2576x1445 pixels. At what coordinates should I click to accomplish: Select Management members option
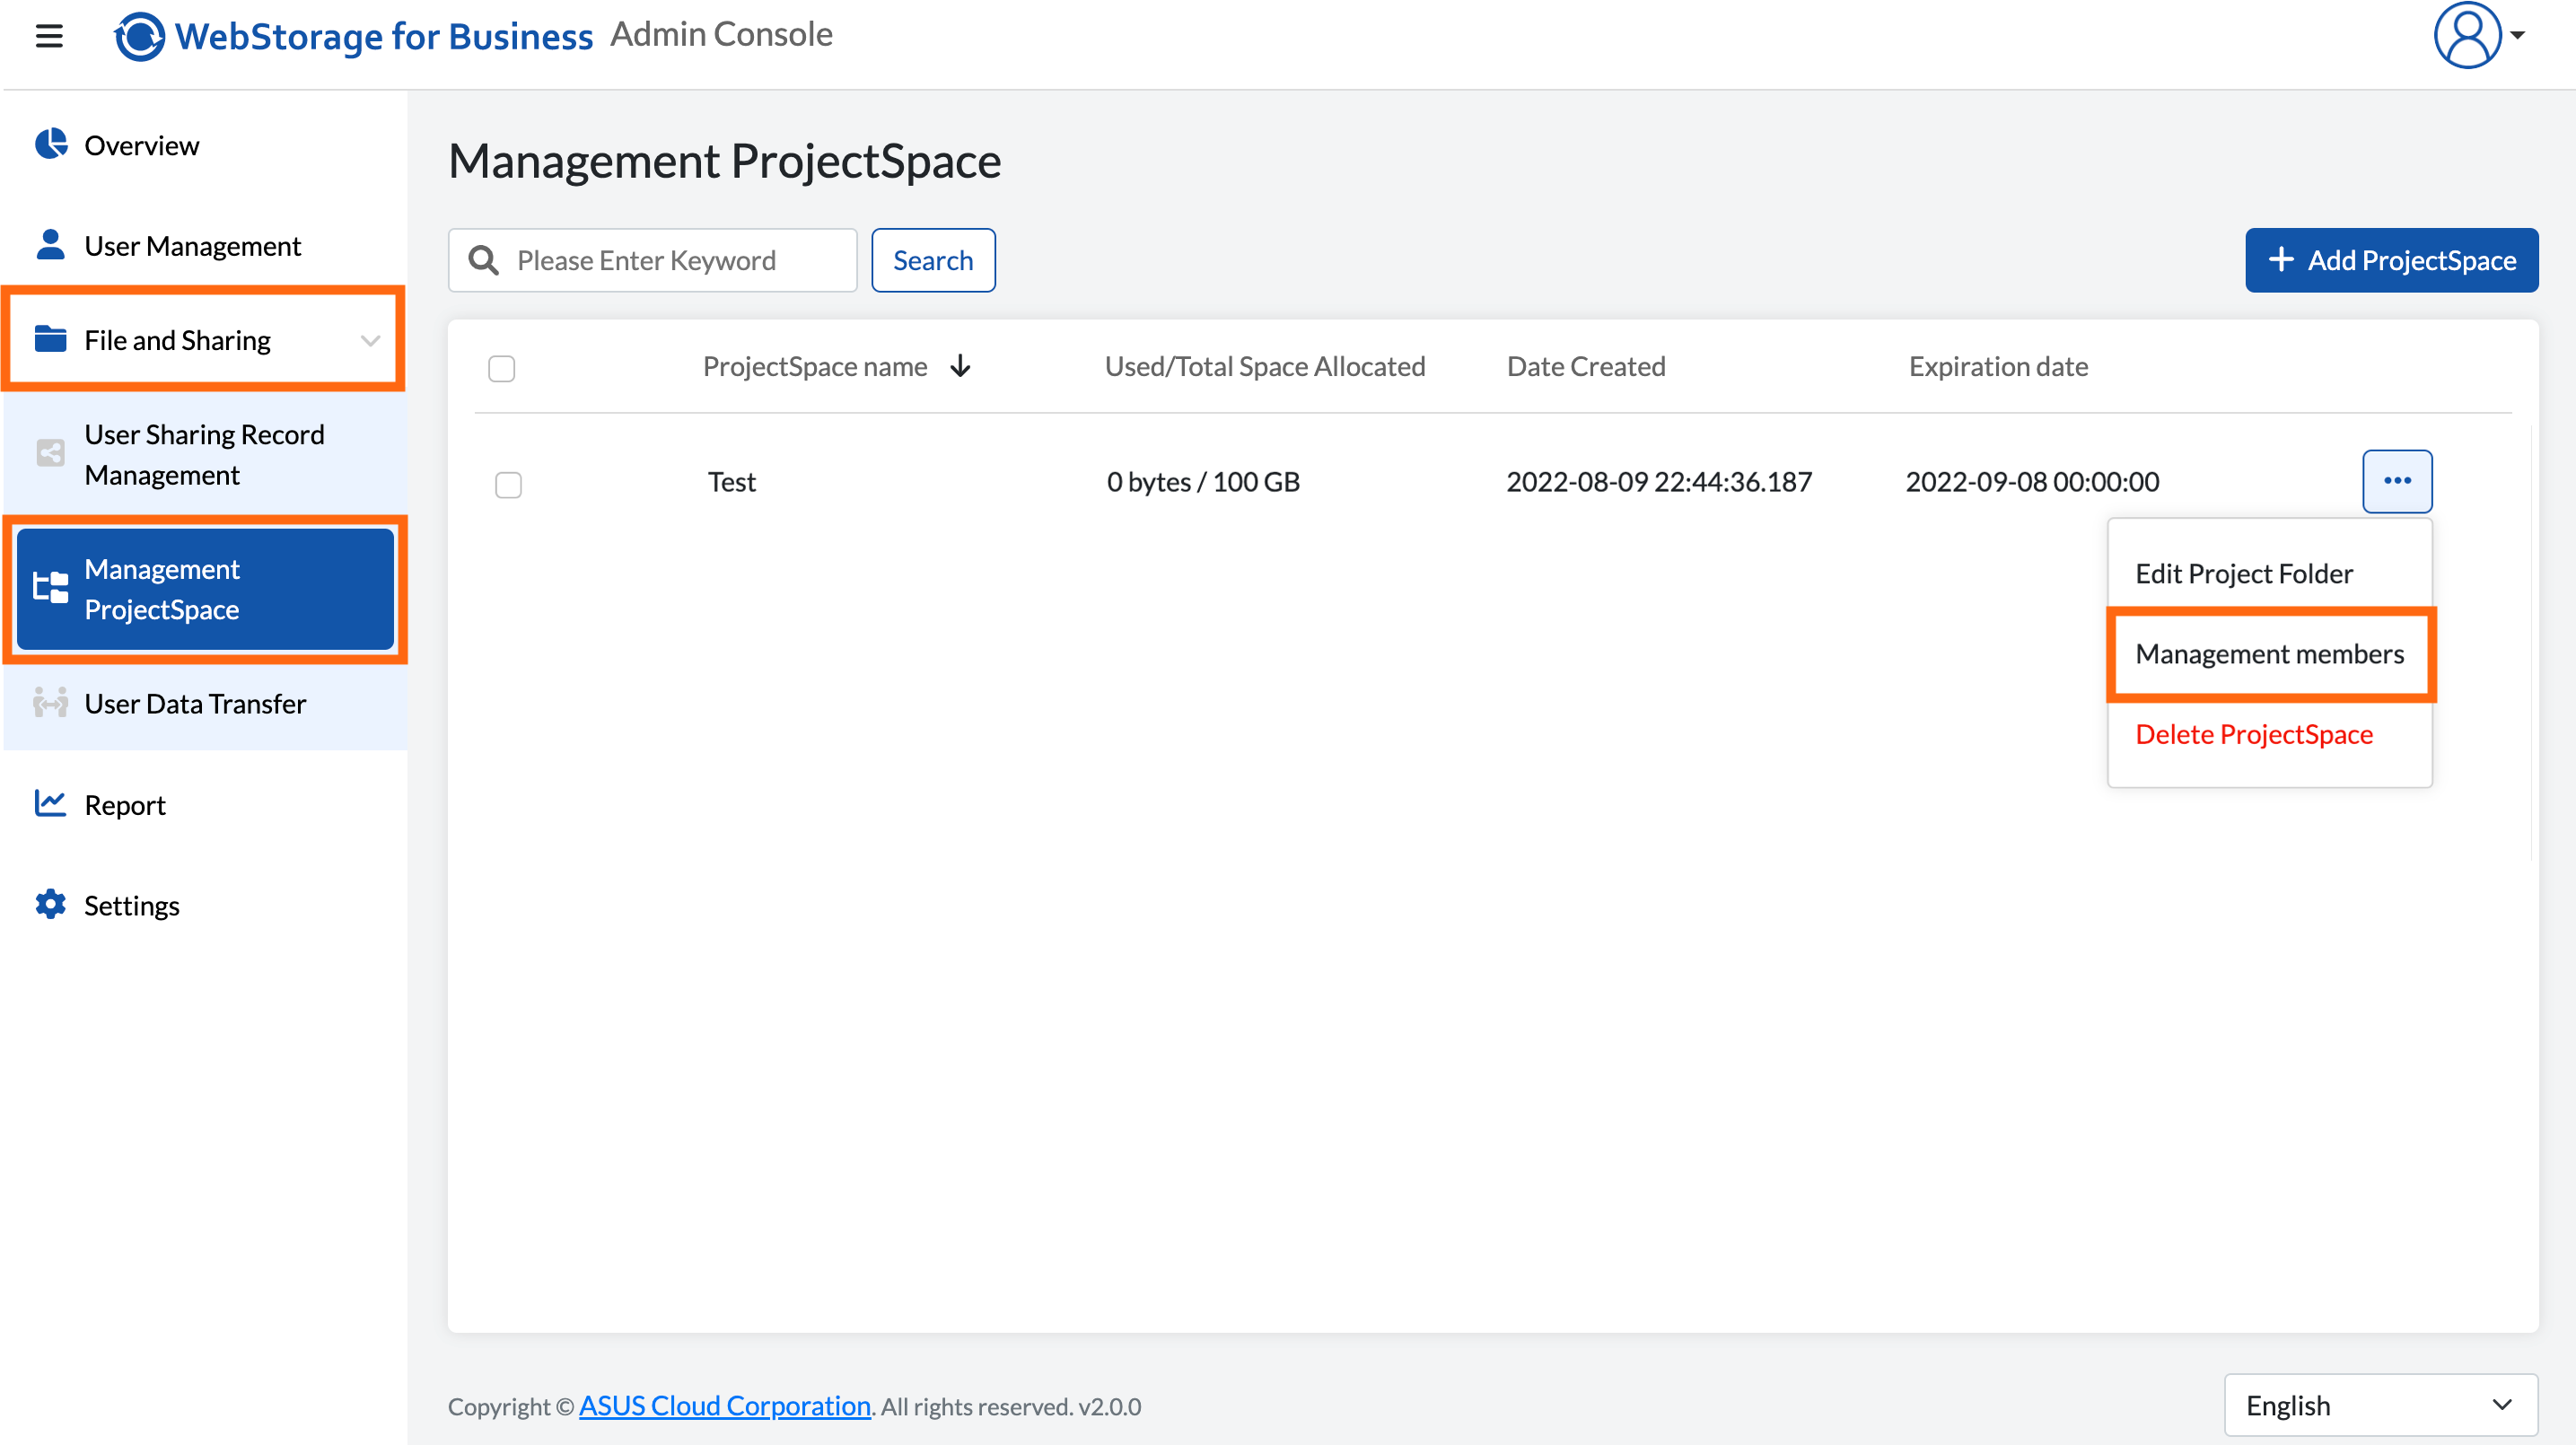(2270, 654)
